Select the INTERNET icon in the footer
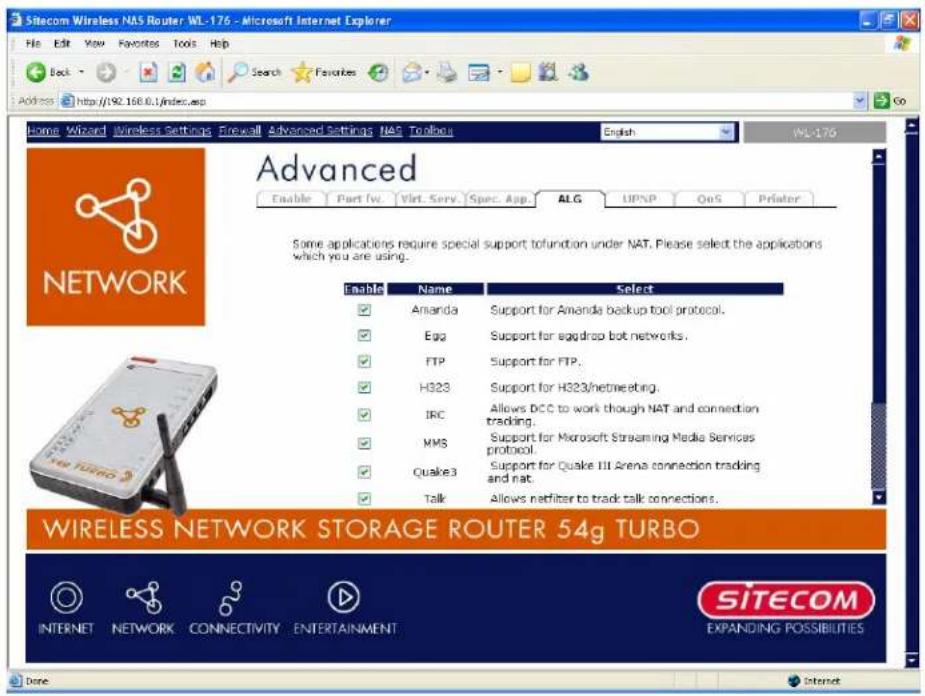 tap(66, 608)
